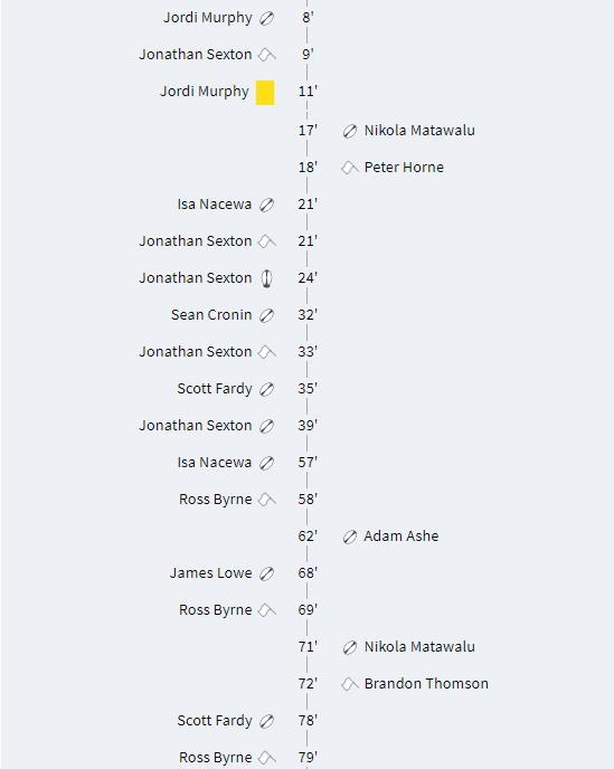
Task: Click the conversion icon beside Peter Horne
Action: [350, 168]
